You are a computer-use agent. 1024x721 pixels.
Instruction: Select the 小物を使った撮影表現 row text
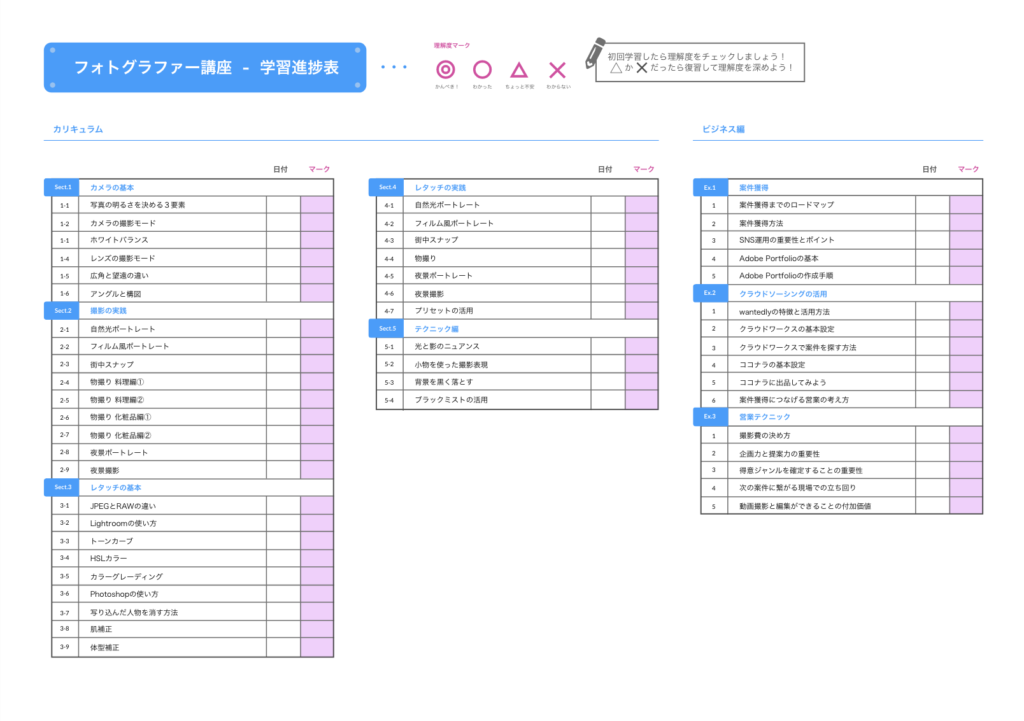pyautogui.click(x=451, y=364)
